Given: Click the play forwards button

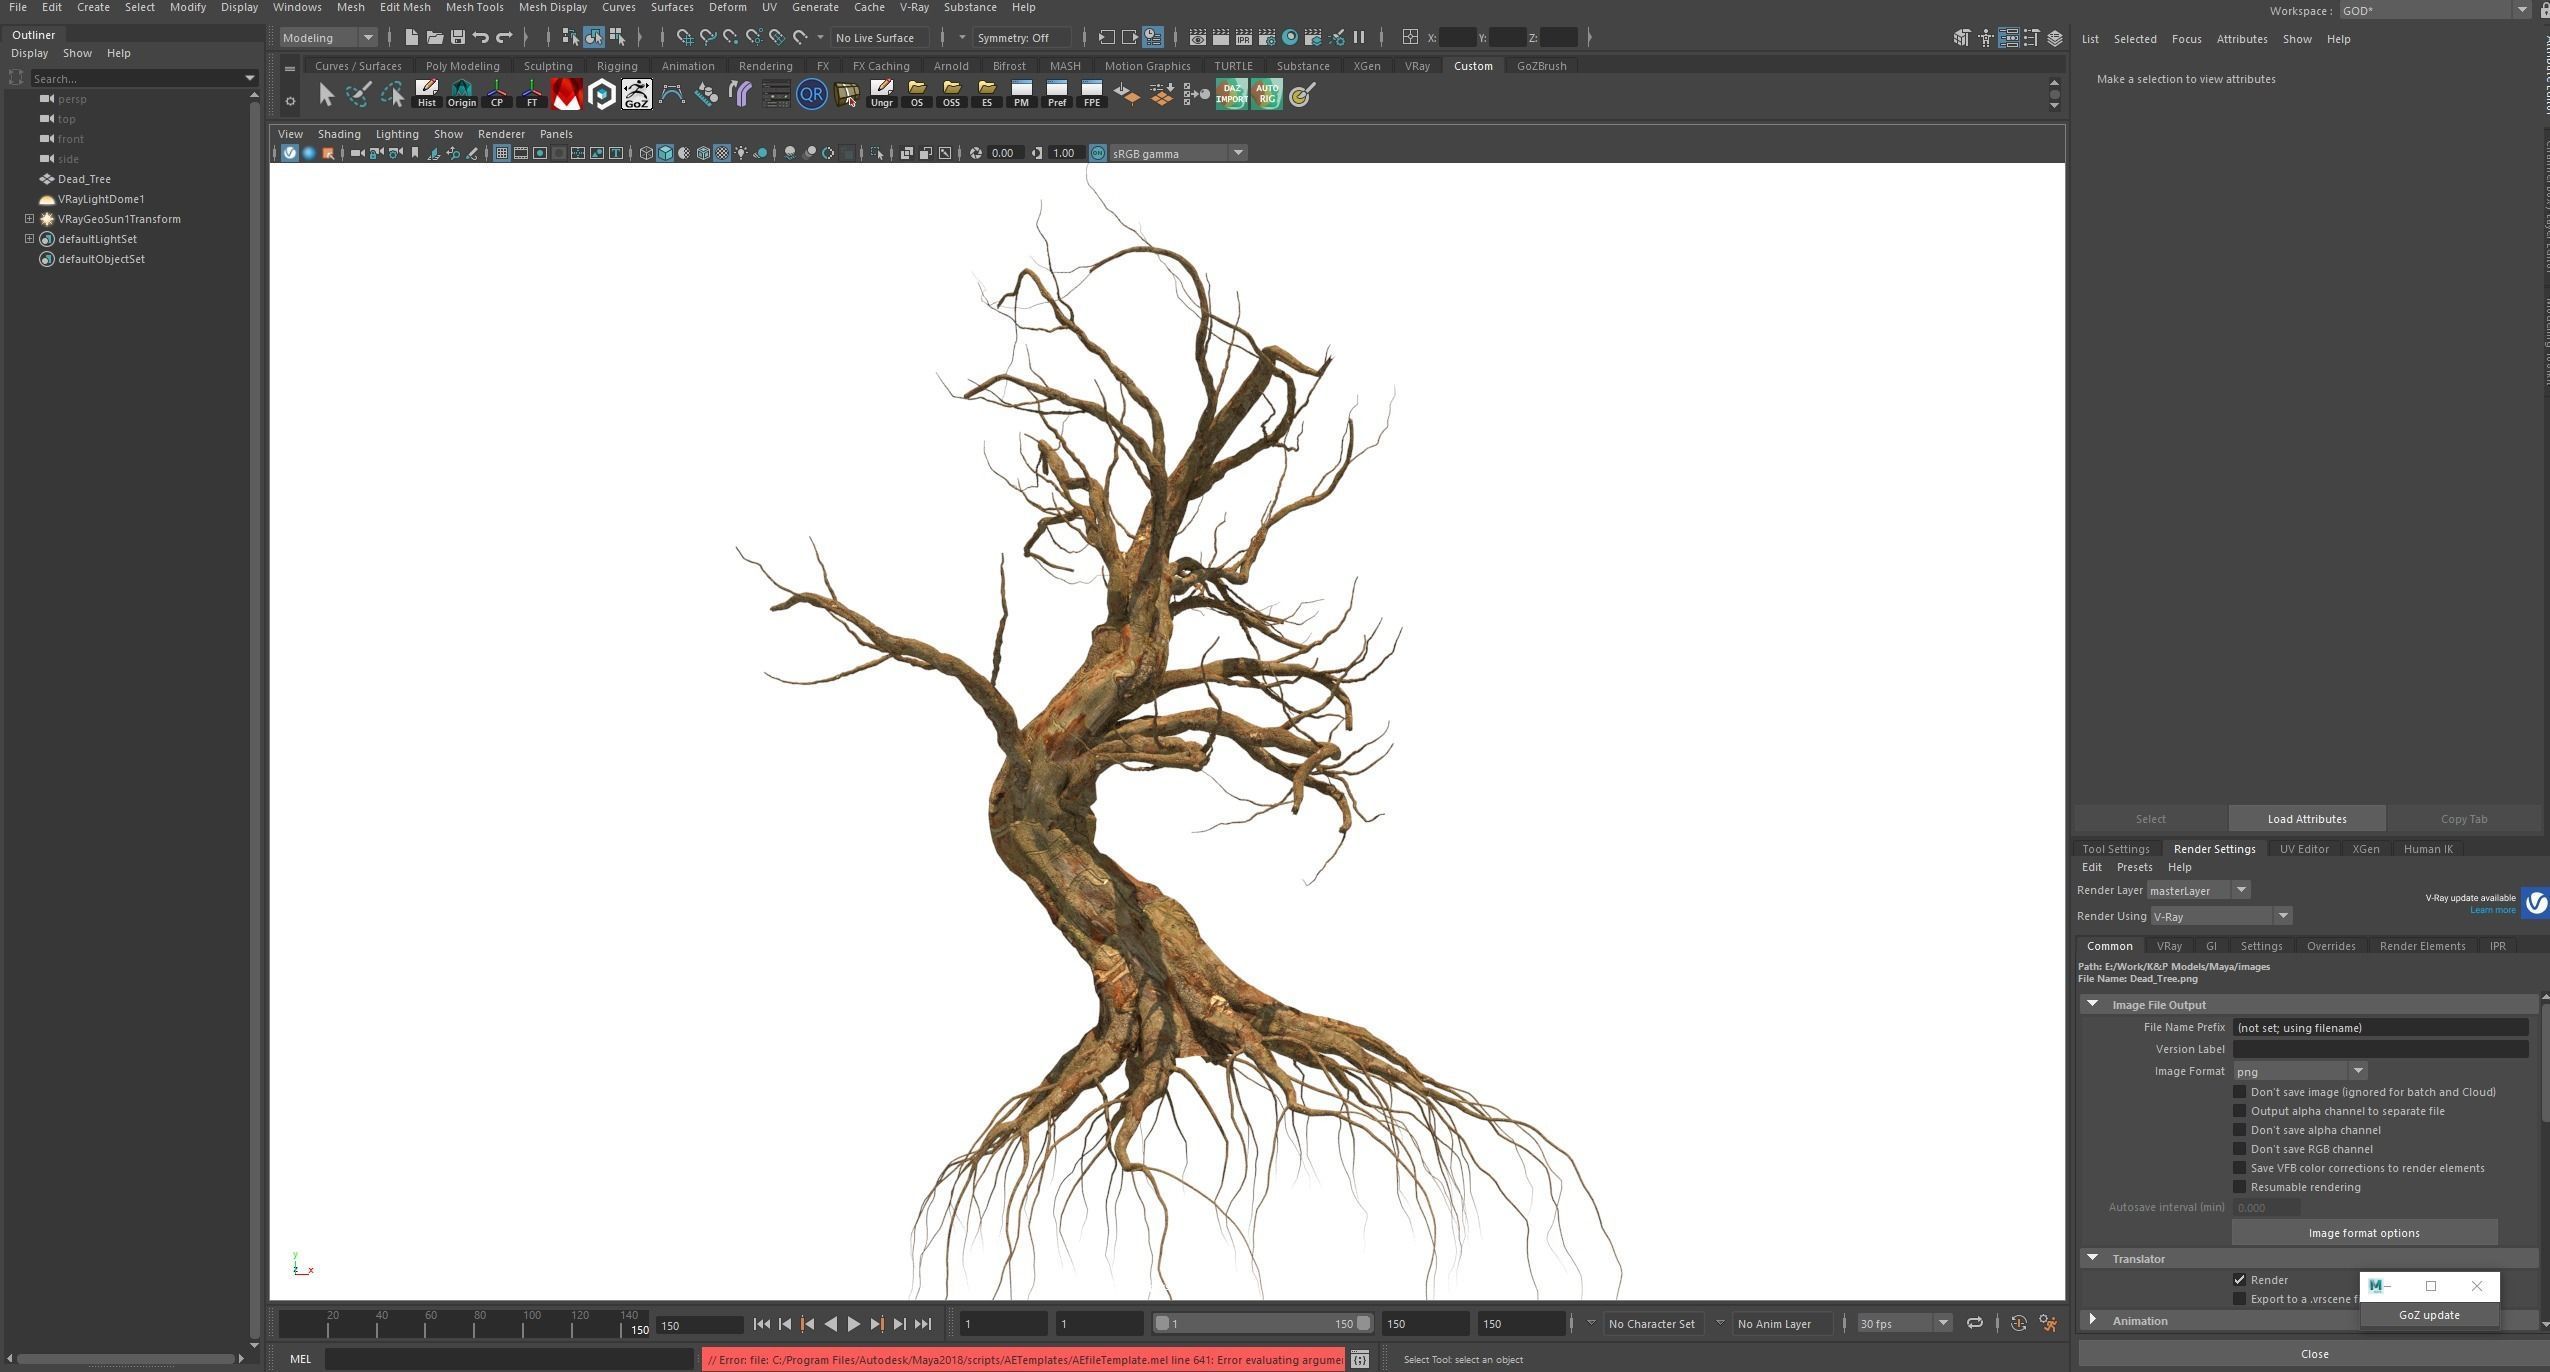Looking at the screenshot, I should 854,1324.
